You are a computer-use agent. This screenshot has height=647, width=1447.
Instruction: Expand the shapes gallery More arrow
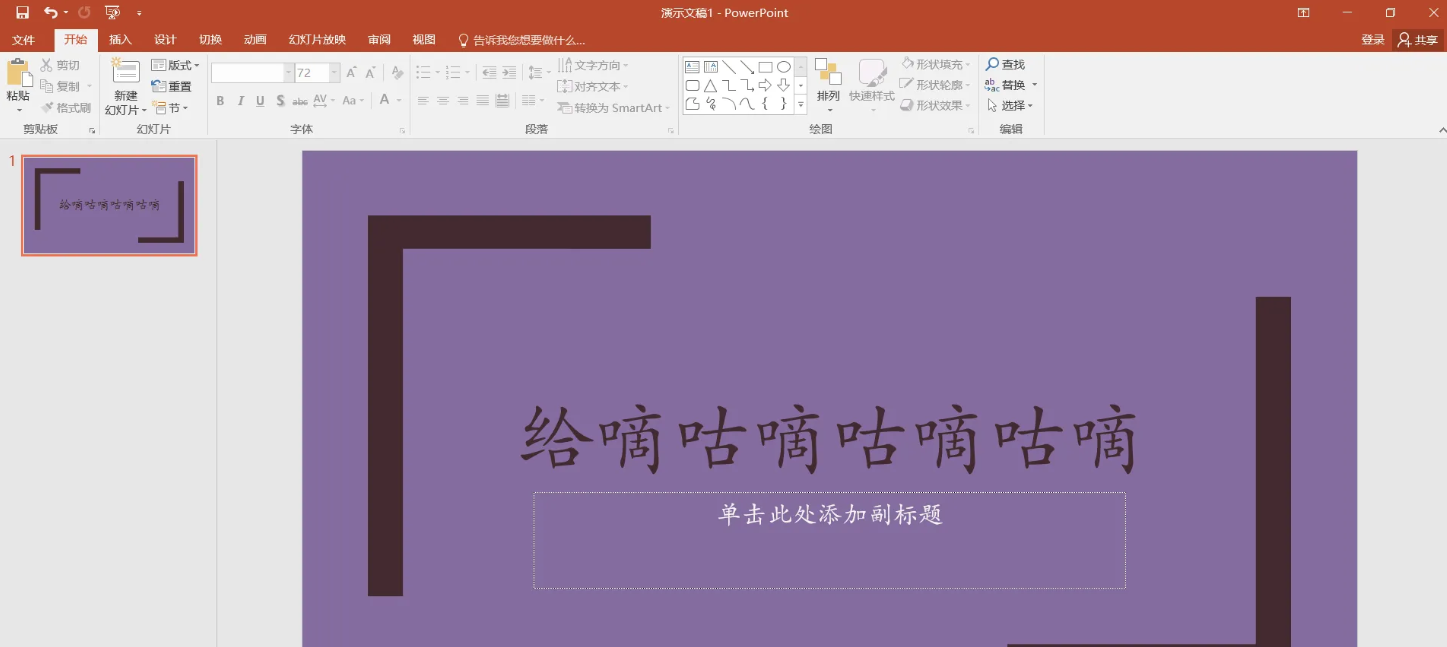(x=801, y=104)
